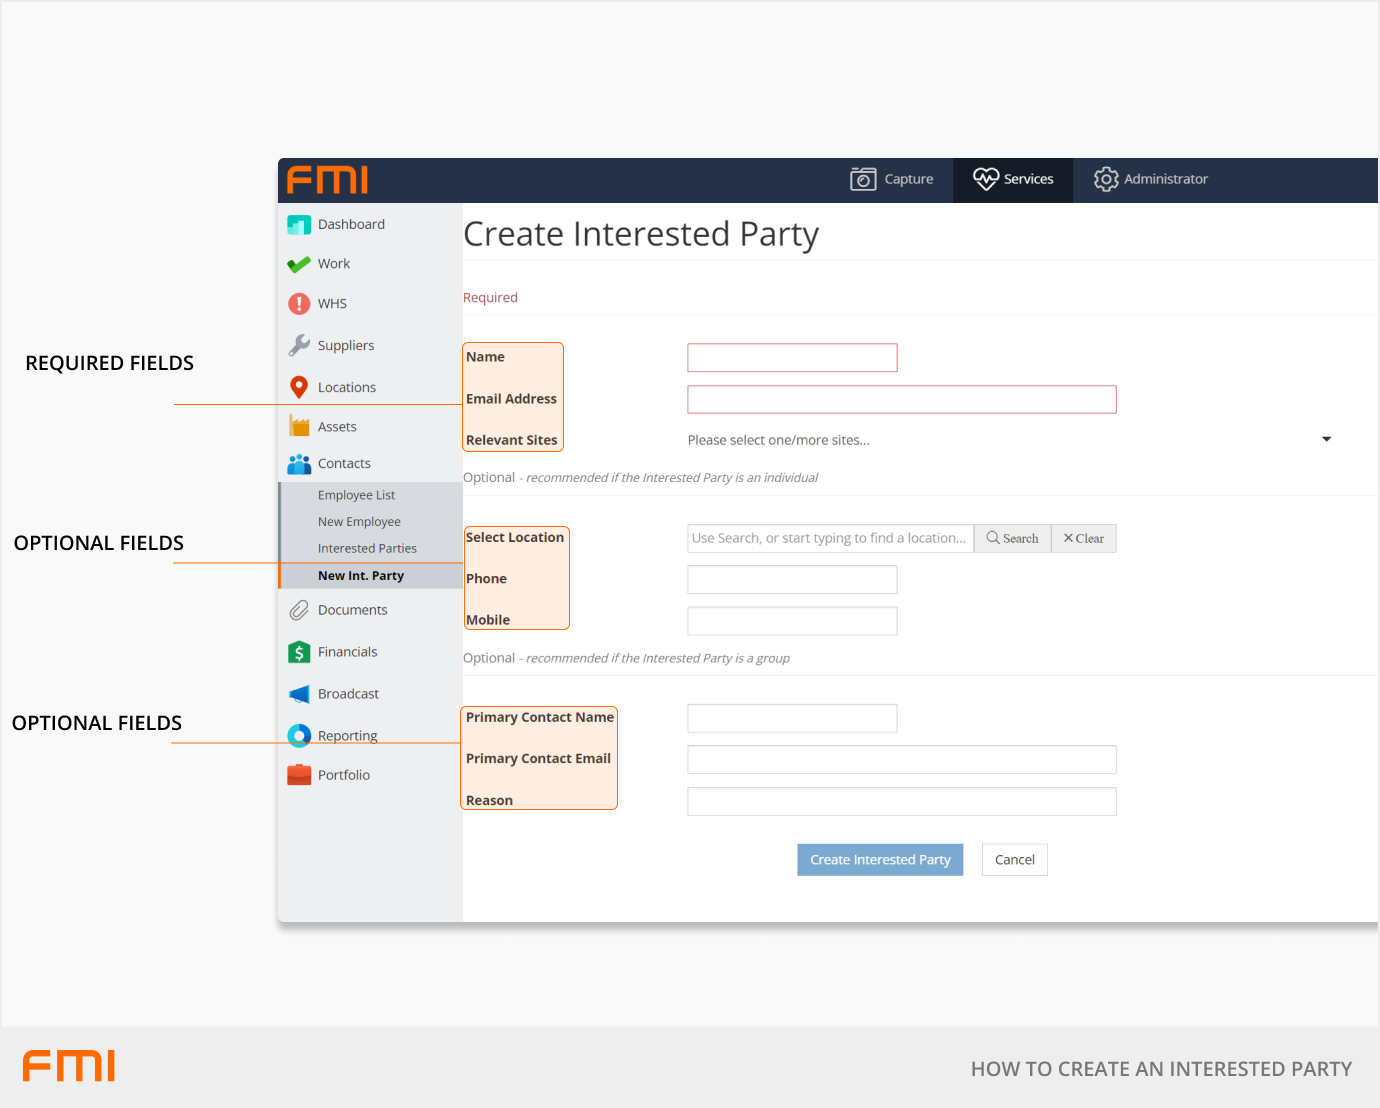Expand the Relevant Sites dropdown arrow
The image size is (1380, 1108).
click(1326, 440)
